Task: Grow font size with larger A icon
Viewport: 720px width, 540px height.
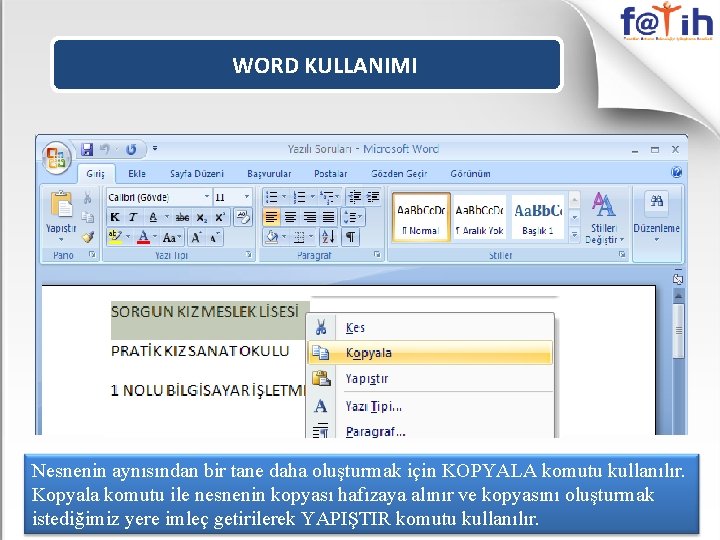Action: [196, 237]
